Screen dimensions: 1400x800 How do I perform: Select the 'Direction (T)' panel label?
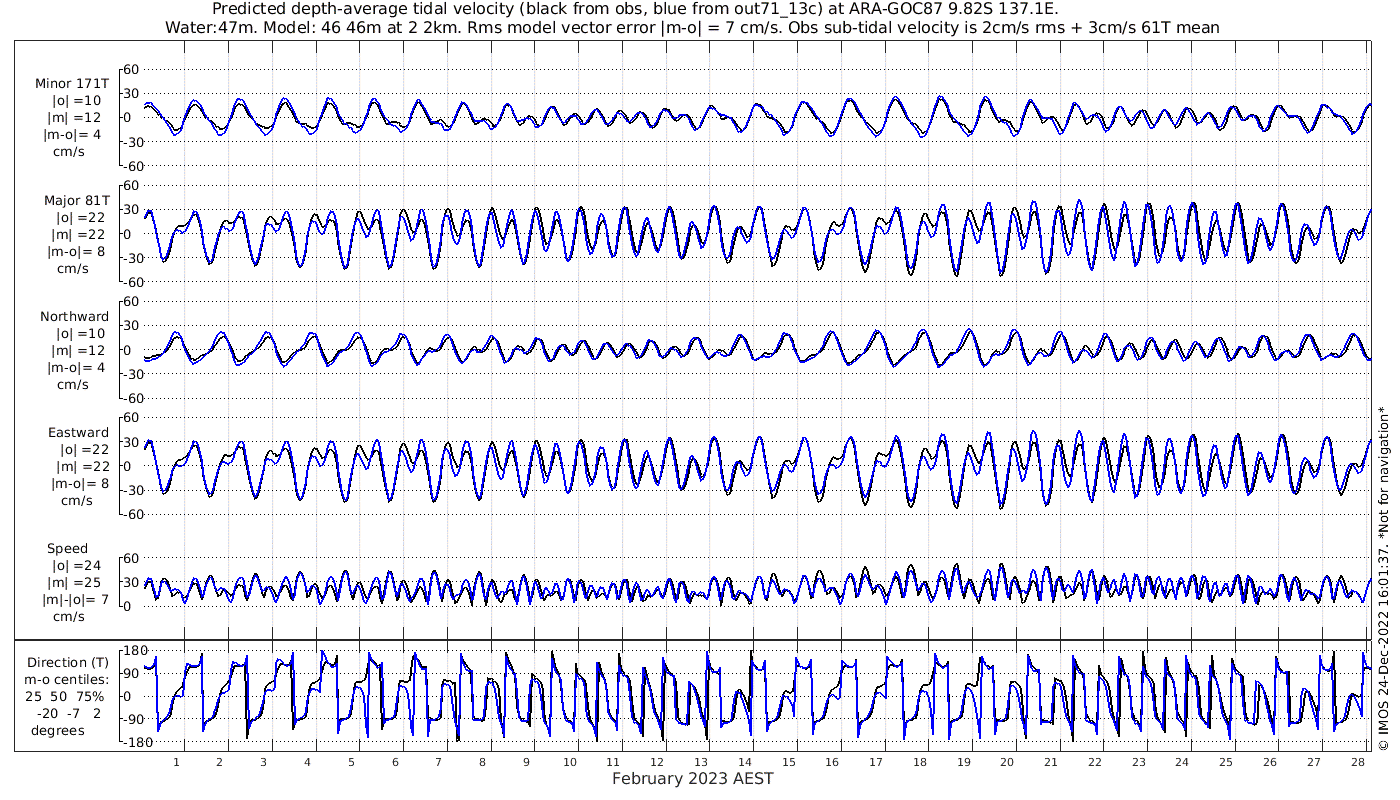pyautogui.click(x=68, y=662)
